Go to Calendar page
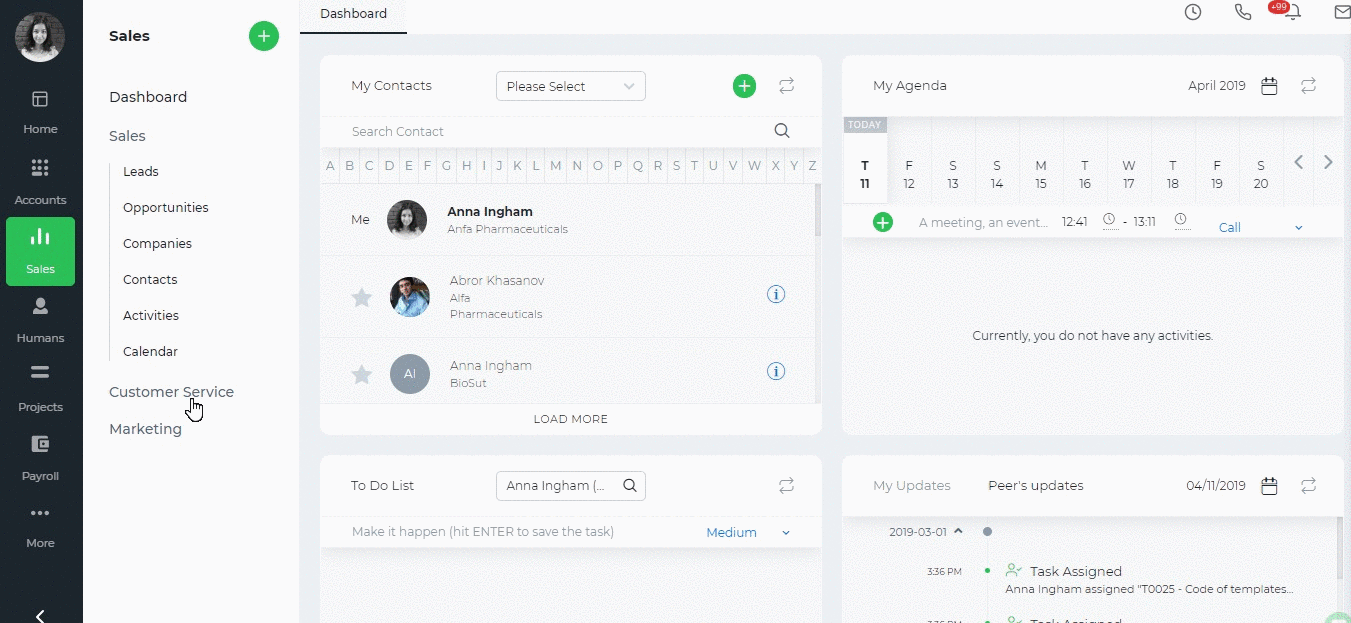1351x623 pixels. point(150,352)
